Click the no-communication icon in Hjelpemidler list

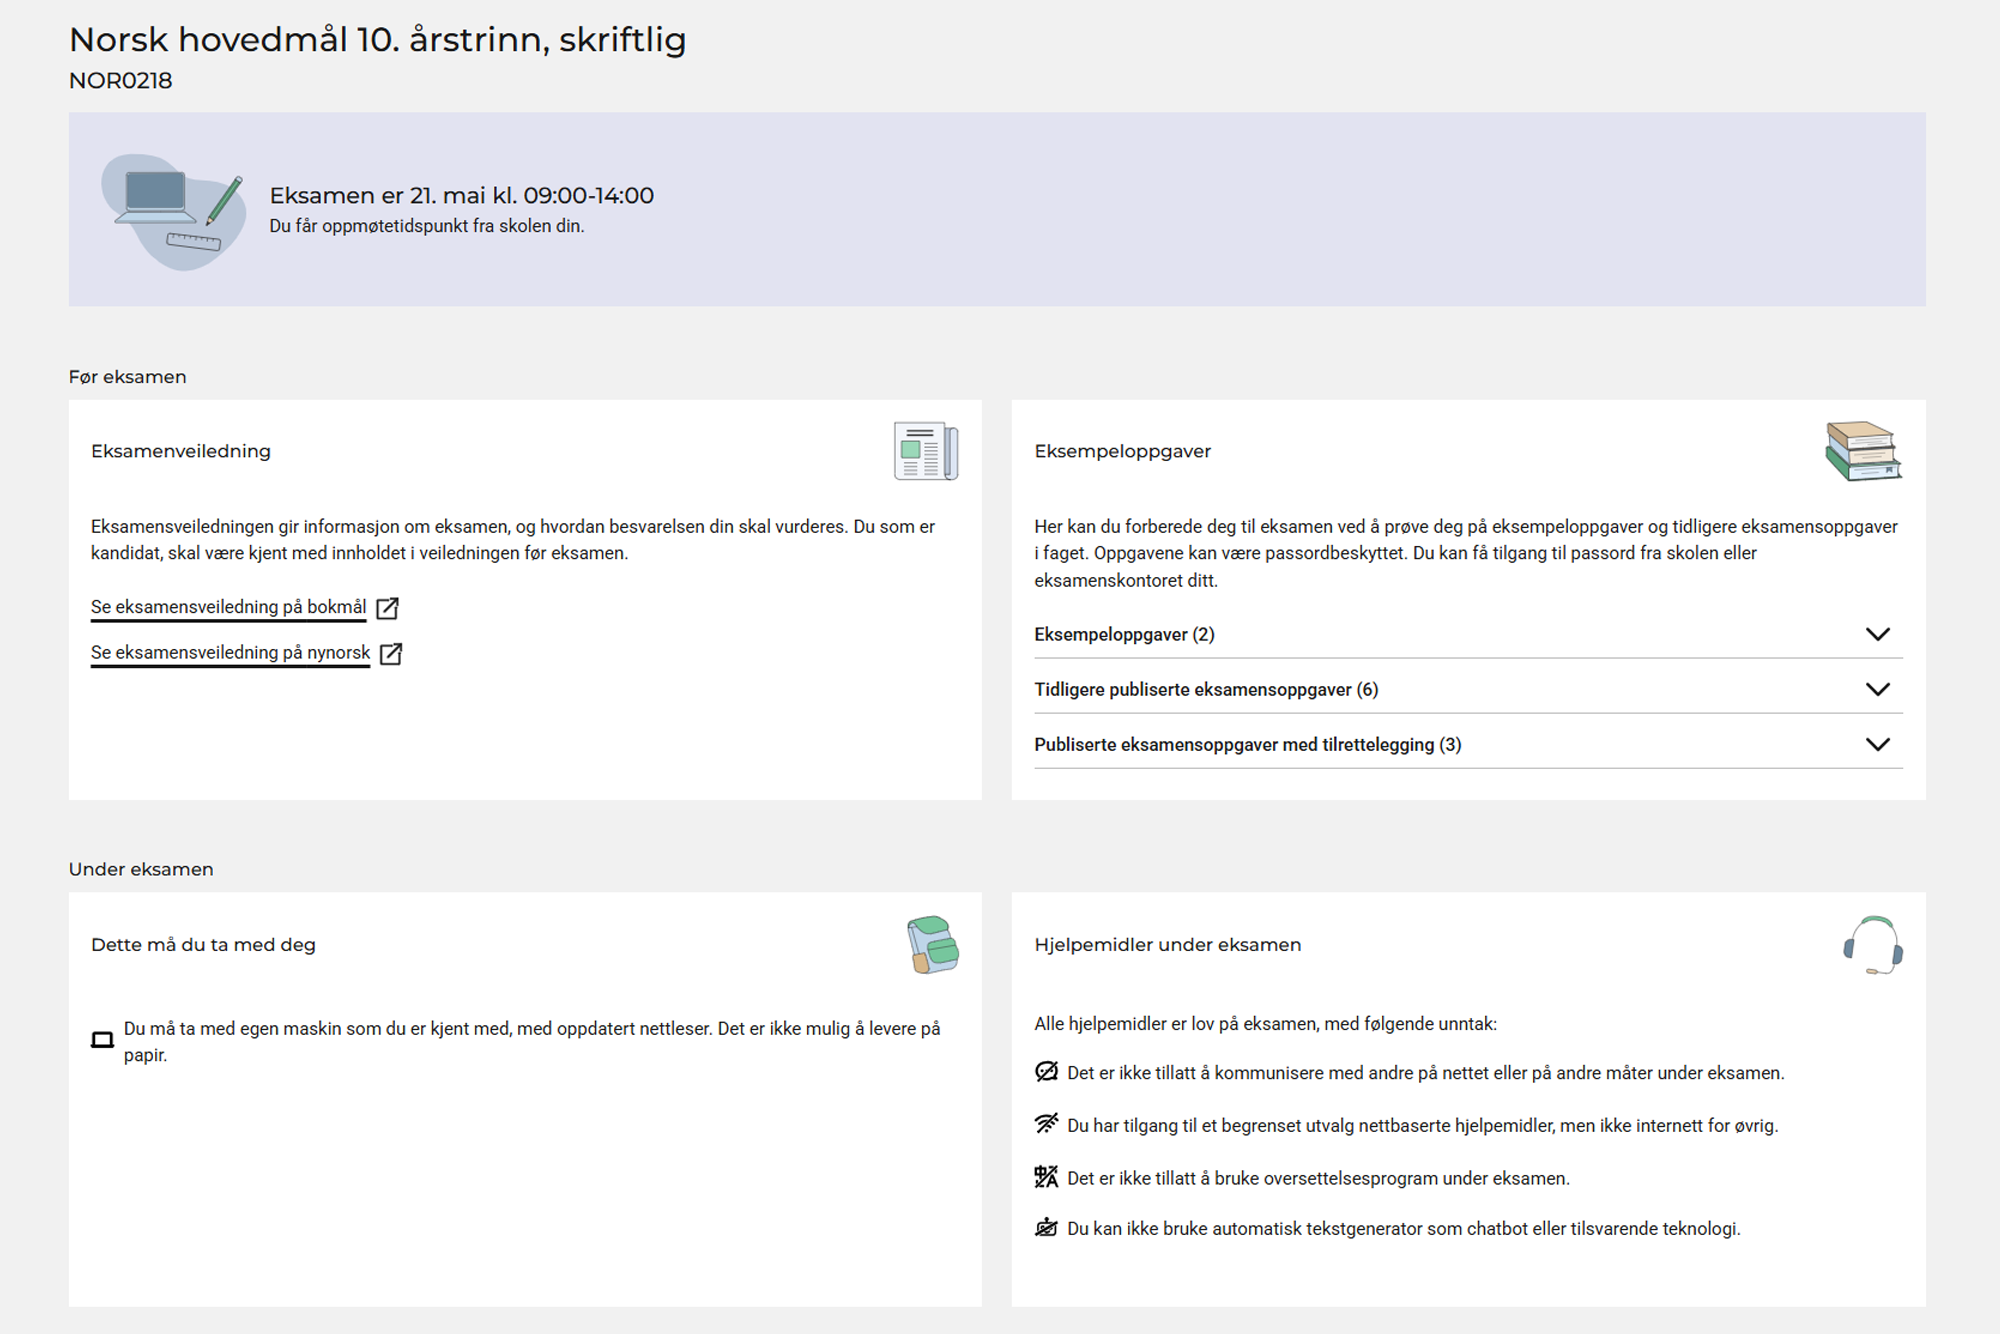coord(1046,1072)
